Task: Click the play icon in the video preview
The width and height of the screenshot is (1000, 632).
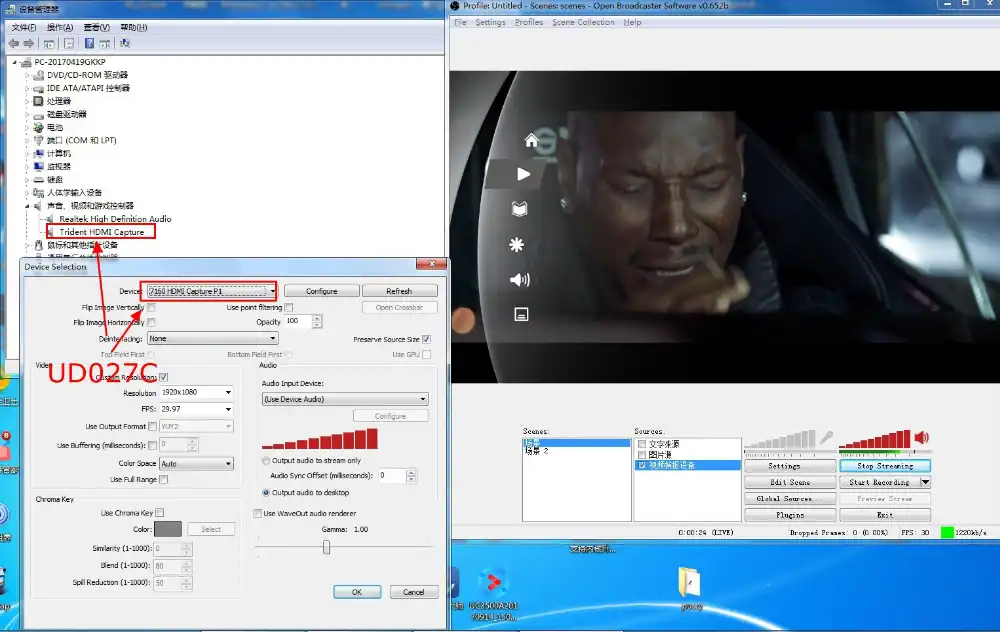Action: pos(524,174)
